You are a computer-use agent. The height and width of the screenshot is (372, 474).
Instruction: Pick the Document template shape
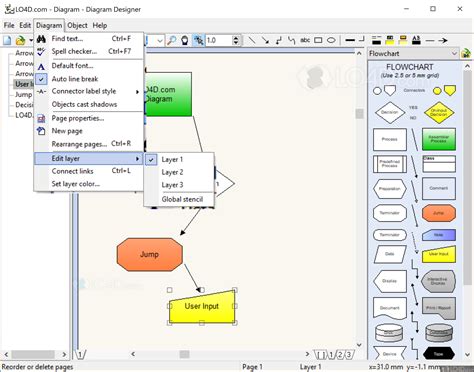(390, 308)
